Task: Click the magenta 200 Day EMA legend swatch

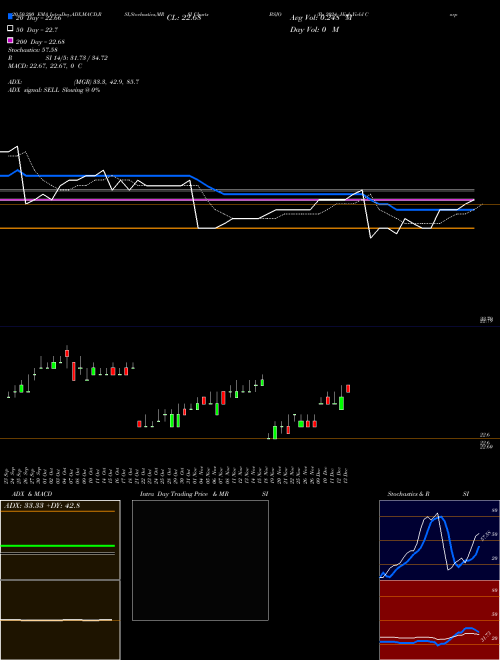Action: point(10,40)
